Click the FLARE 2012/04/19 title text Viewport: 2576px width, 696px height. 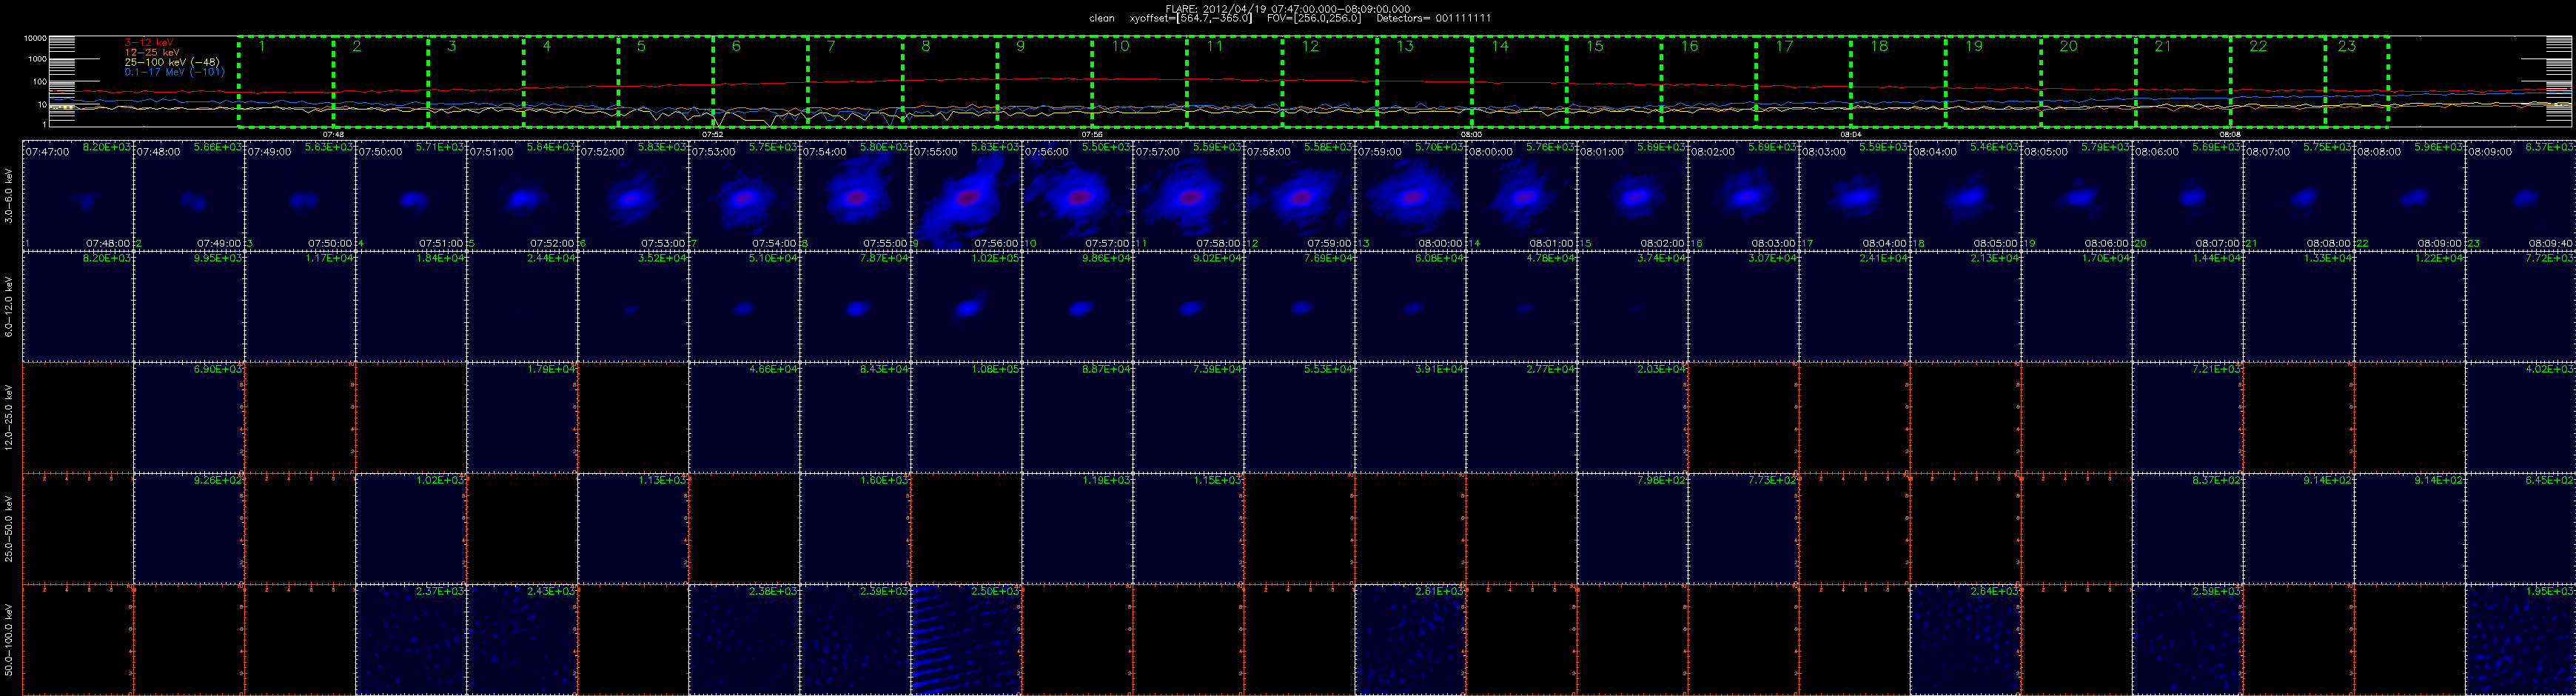[1288, 8]
